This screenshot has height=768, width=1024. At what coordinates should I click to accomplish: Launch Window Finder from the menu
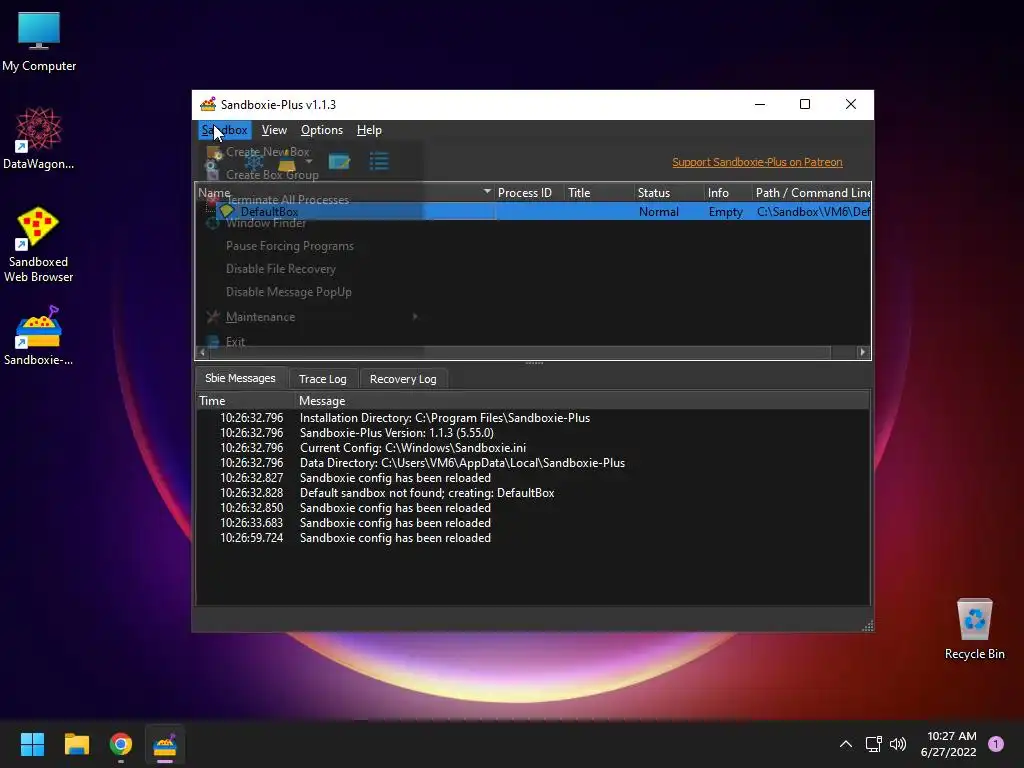coord(266,223)
